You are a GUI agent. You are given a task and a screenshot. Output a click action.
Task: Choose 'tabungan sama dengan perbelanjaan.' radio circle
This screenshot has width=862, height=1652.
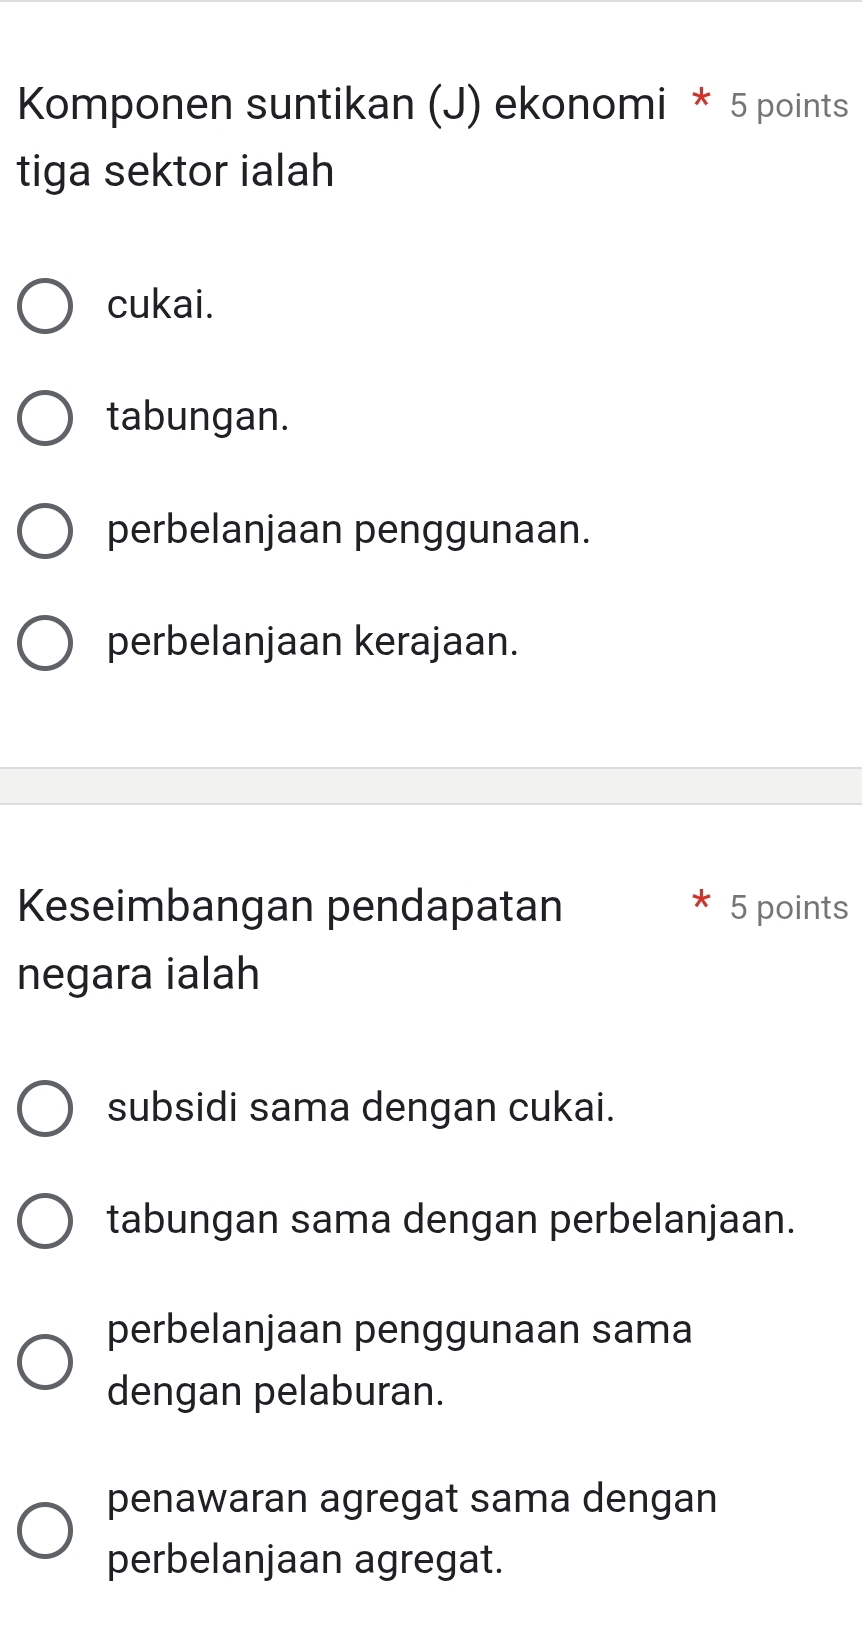pyautogui.click(x=45, y=1221)
